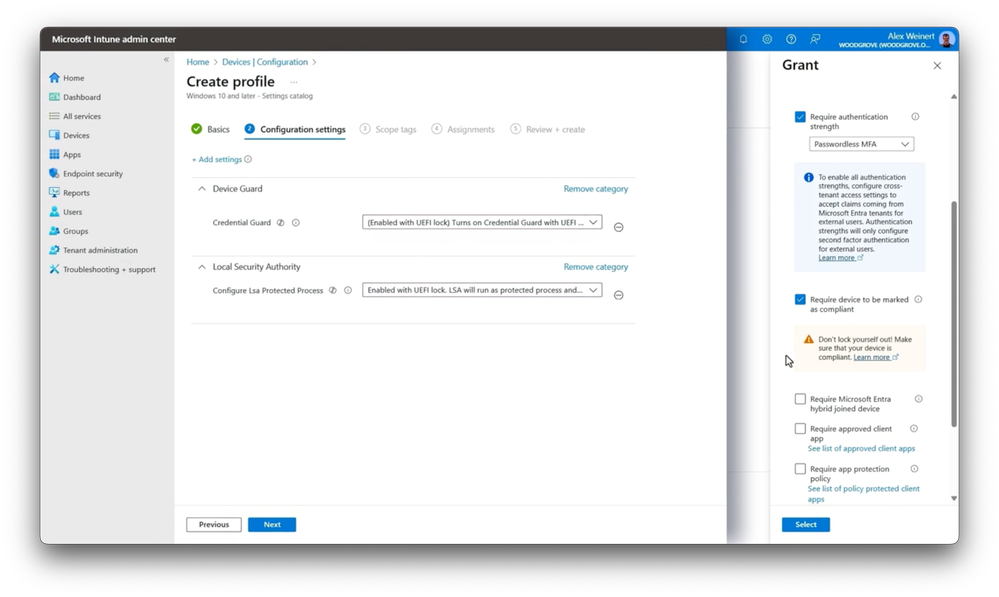Remove Configure Lsa Protected Process setting
Image resolution: width=999 pixels, height=597 pixels.
tap(618, 295)
